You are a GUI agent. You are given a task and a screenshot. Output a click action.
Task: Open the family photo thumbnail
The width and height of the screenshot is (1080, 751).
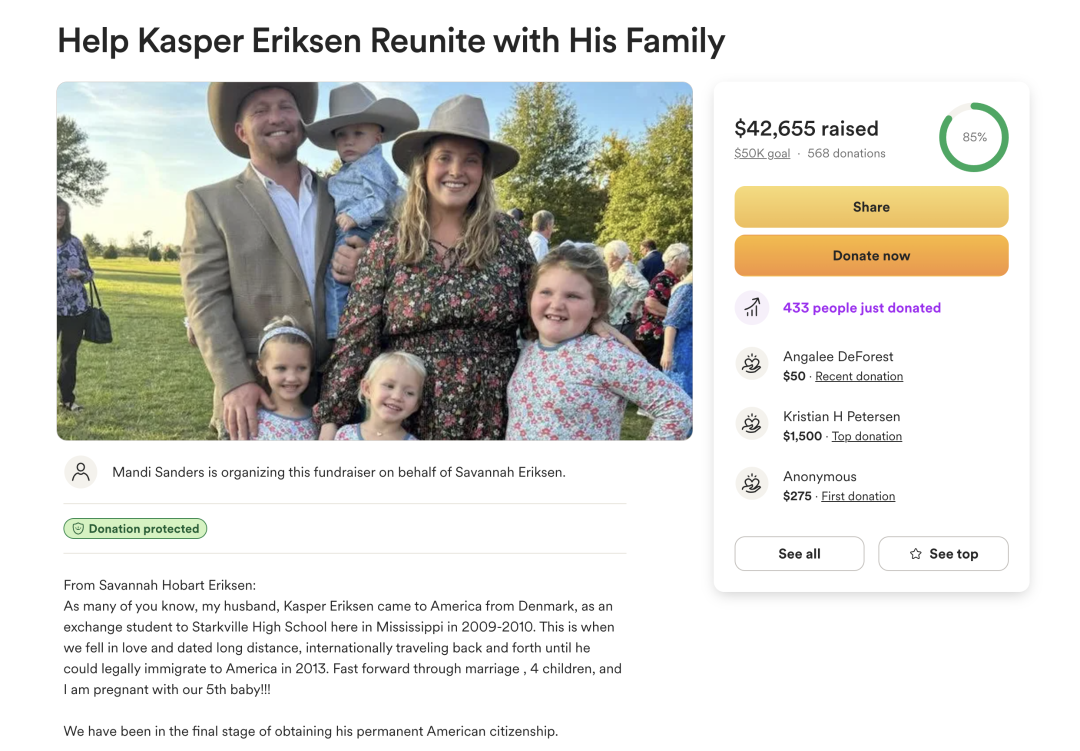click(375, 261)
